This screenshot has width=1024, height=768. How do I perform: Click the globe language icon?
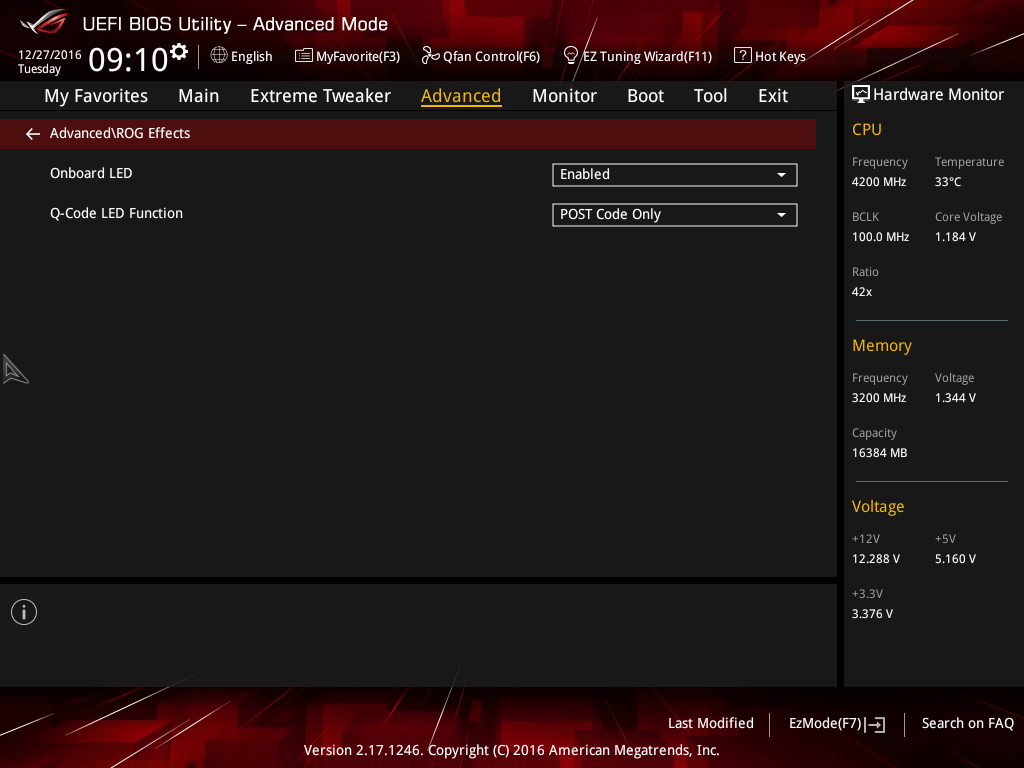pos(219,56)
